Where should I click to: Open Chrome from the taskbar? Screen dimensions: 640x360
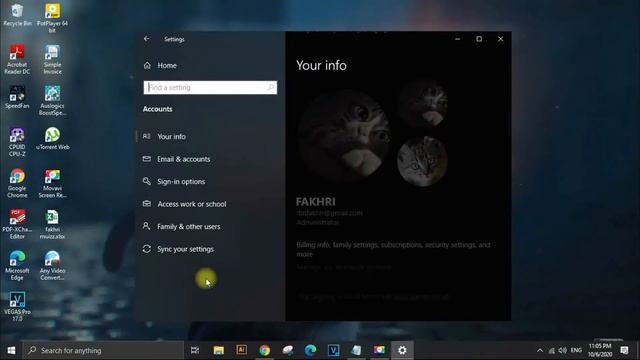[x=264, y=350]
